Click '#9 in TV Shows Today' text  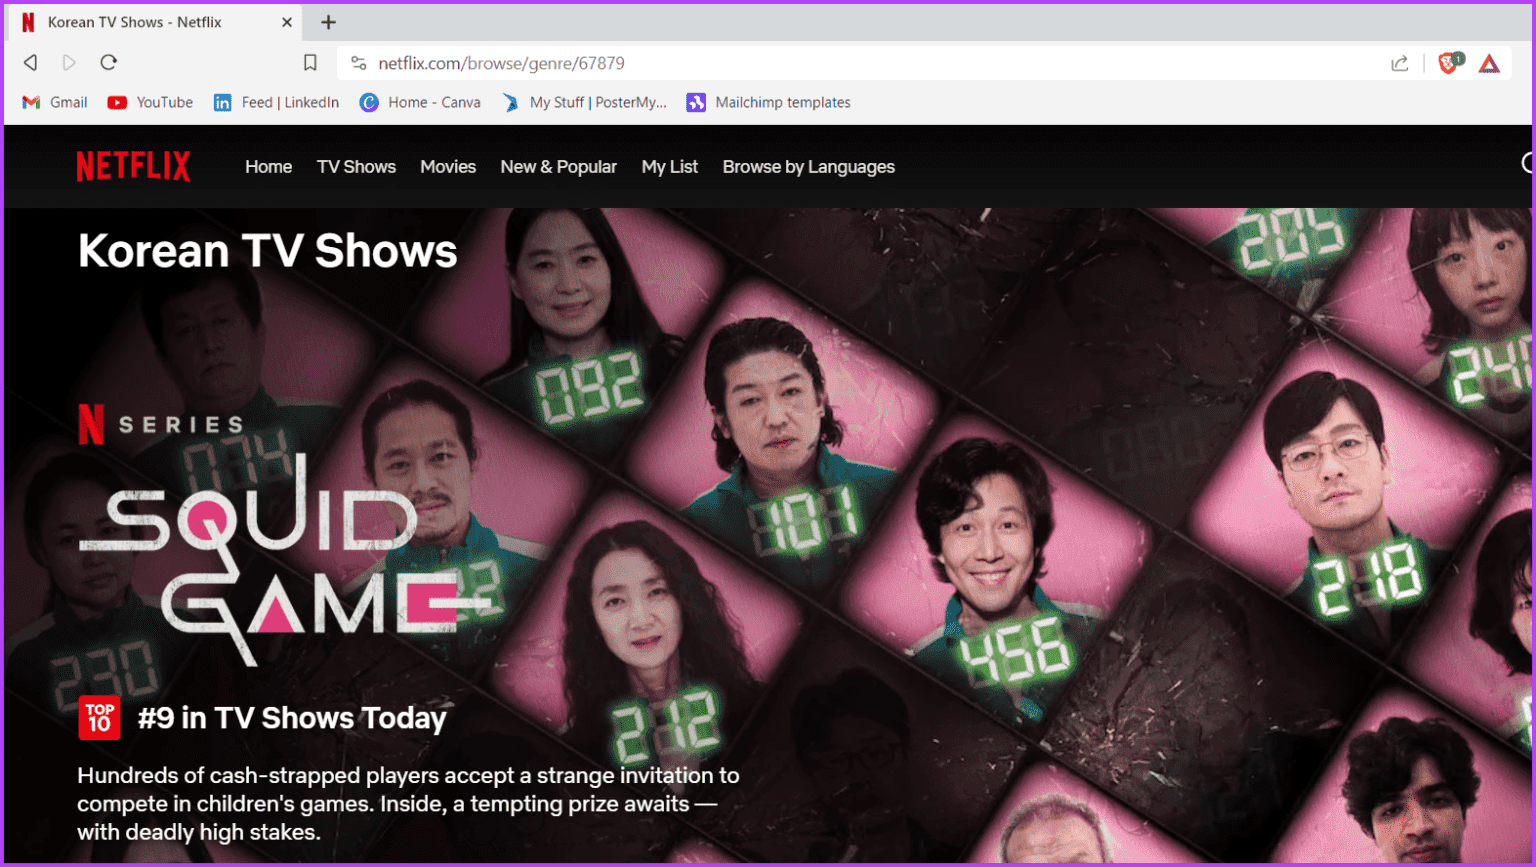[292, 718]
